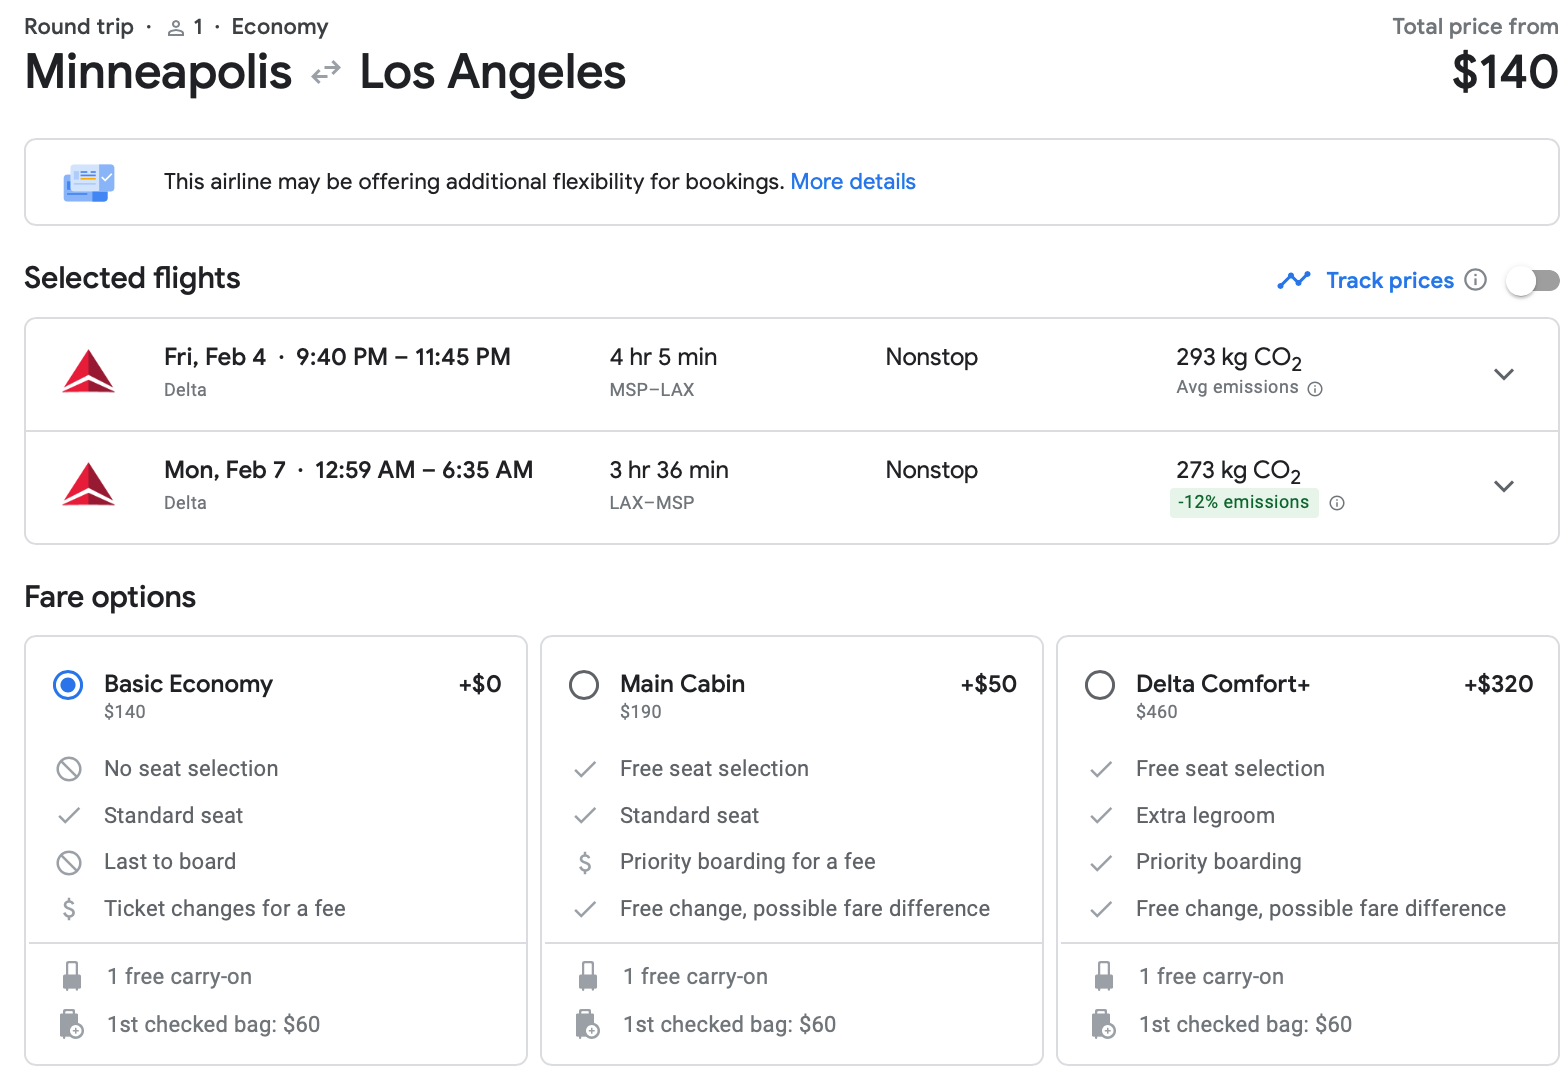Click the round-trip arrows between cities

pos(326,73)
